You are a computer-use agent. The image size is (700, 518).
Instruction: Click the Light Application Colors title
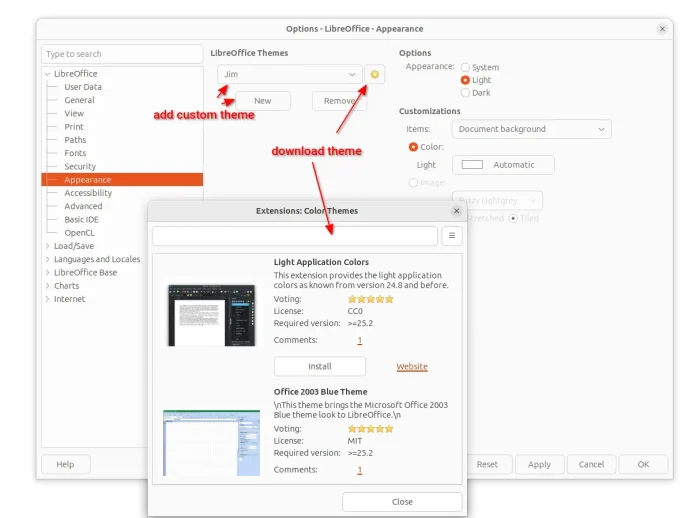click(321, 262)
